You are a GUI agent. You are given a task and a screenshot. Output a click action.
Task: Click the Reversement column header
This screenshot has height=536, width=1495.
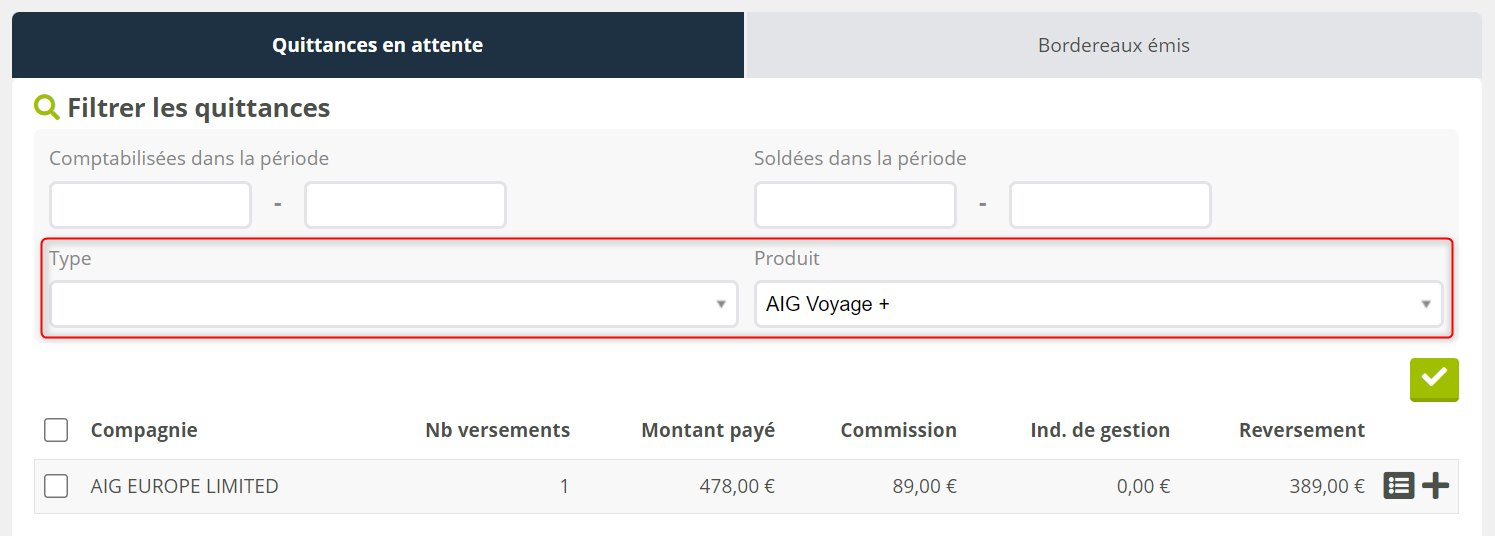[1301, 430]
